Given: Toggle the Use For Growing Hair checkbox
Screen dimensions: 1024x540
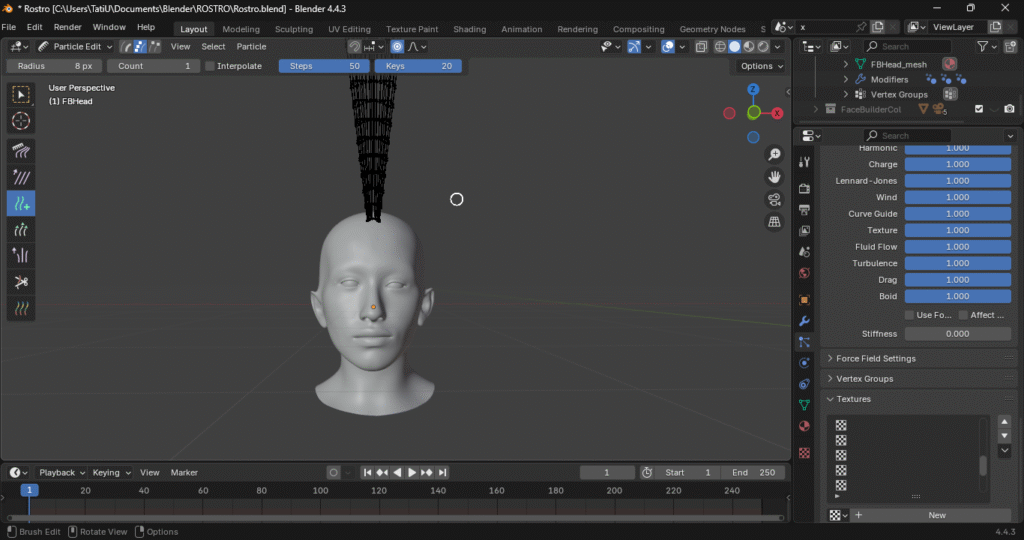Looking at the screenshot, I should click(909, 315).
